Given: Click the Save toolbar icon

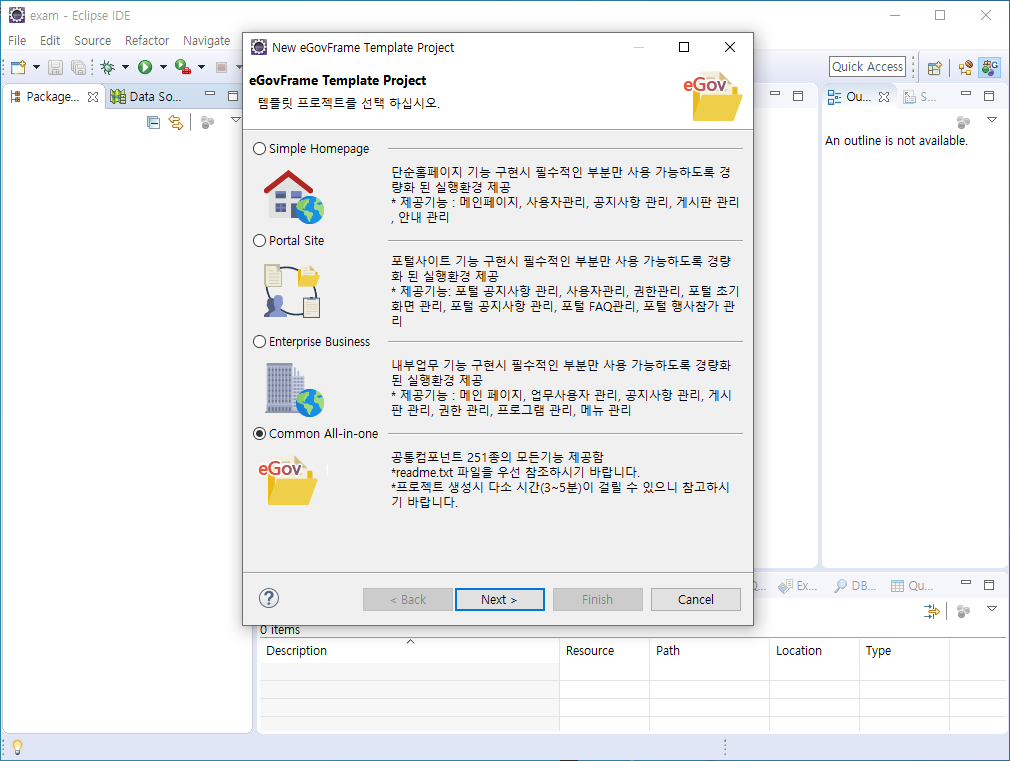Looking at the screenshot, I should click(x=55, y=67).
